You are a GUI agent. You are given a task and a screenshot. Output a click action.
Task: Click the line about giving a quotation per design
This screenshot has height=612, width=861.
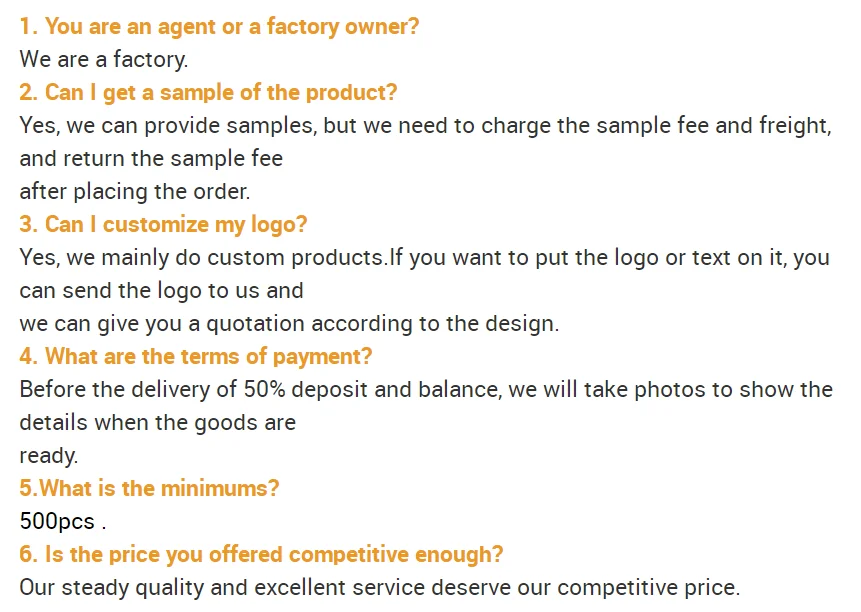pyautogui.click(x=289, y=323)
